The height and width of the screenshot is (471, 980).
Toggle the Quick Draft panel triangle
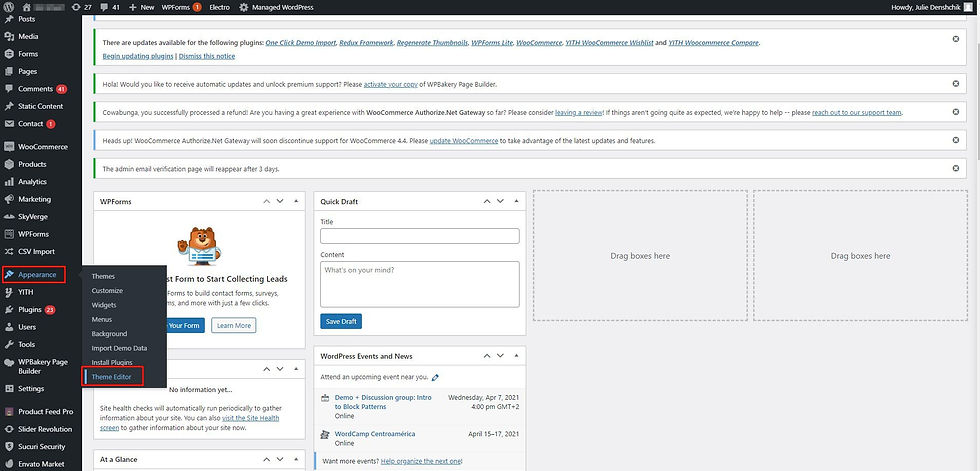click(x=516, y=201)
